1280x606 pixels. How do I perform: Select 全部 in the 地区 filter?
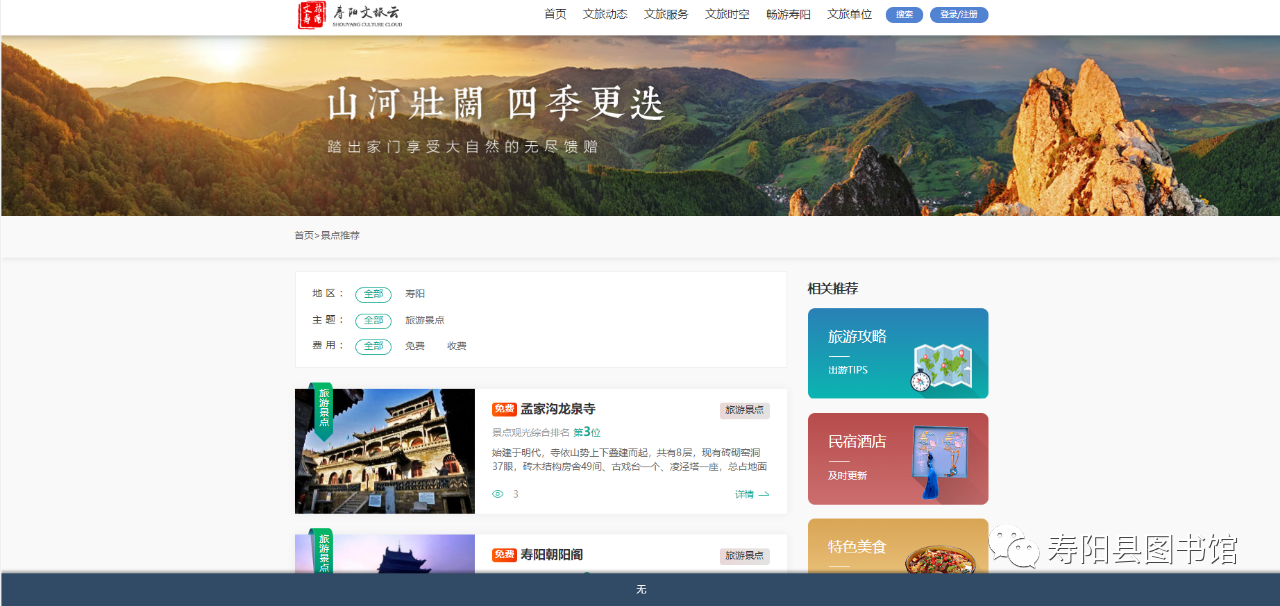tap(373, 294)
